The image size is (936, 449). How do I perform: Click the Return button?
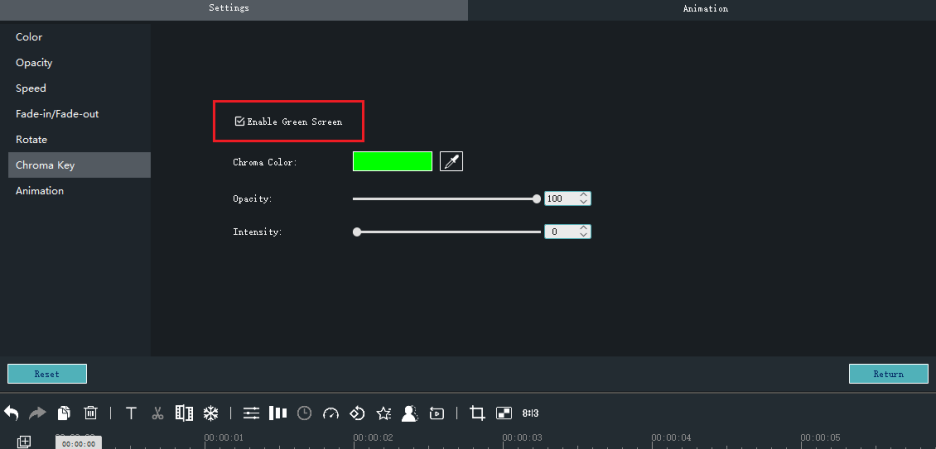pos(888,374)
